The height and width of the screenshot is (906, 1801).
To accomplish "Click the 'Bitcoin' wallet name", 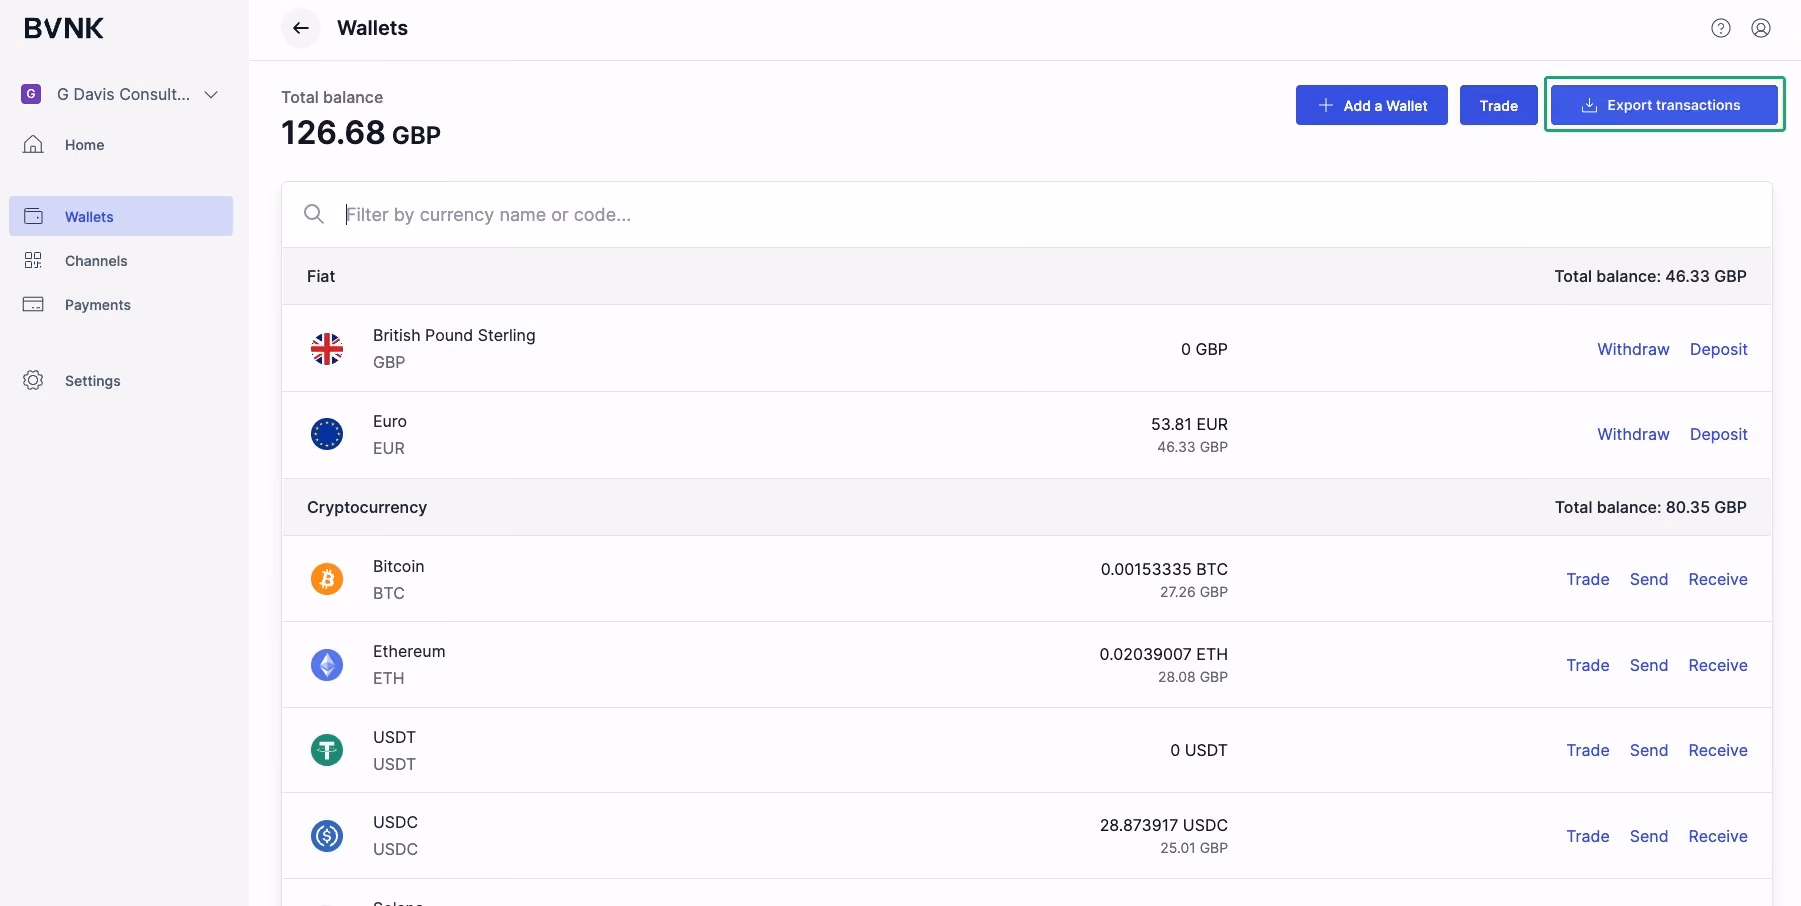I will click(x=399, y=566).
